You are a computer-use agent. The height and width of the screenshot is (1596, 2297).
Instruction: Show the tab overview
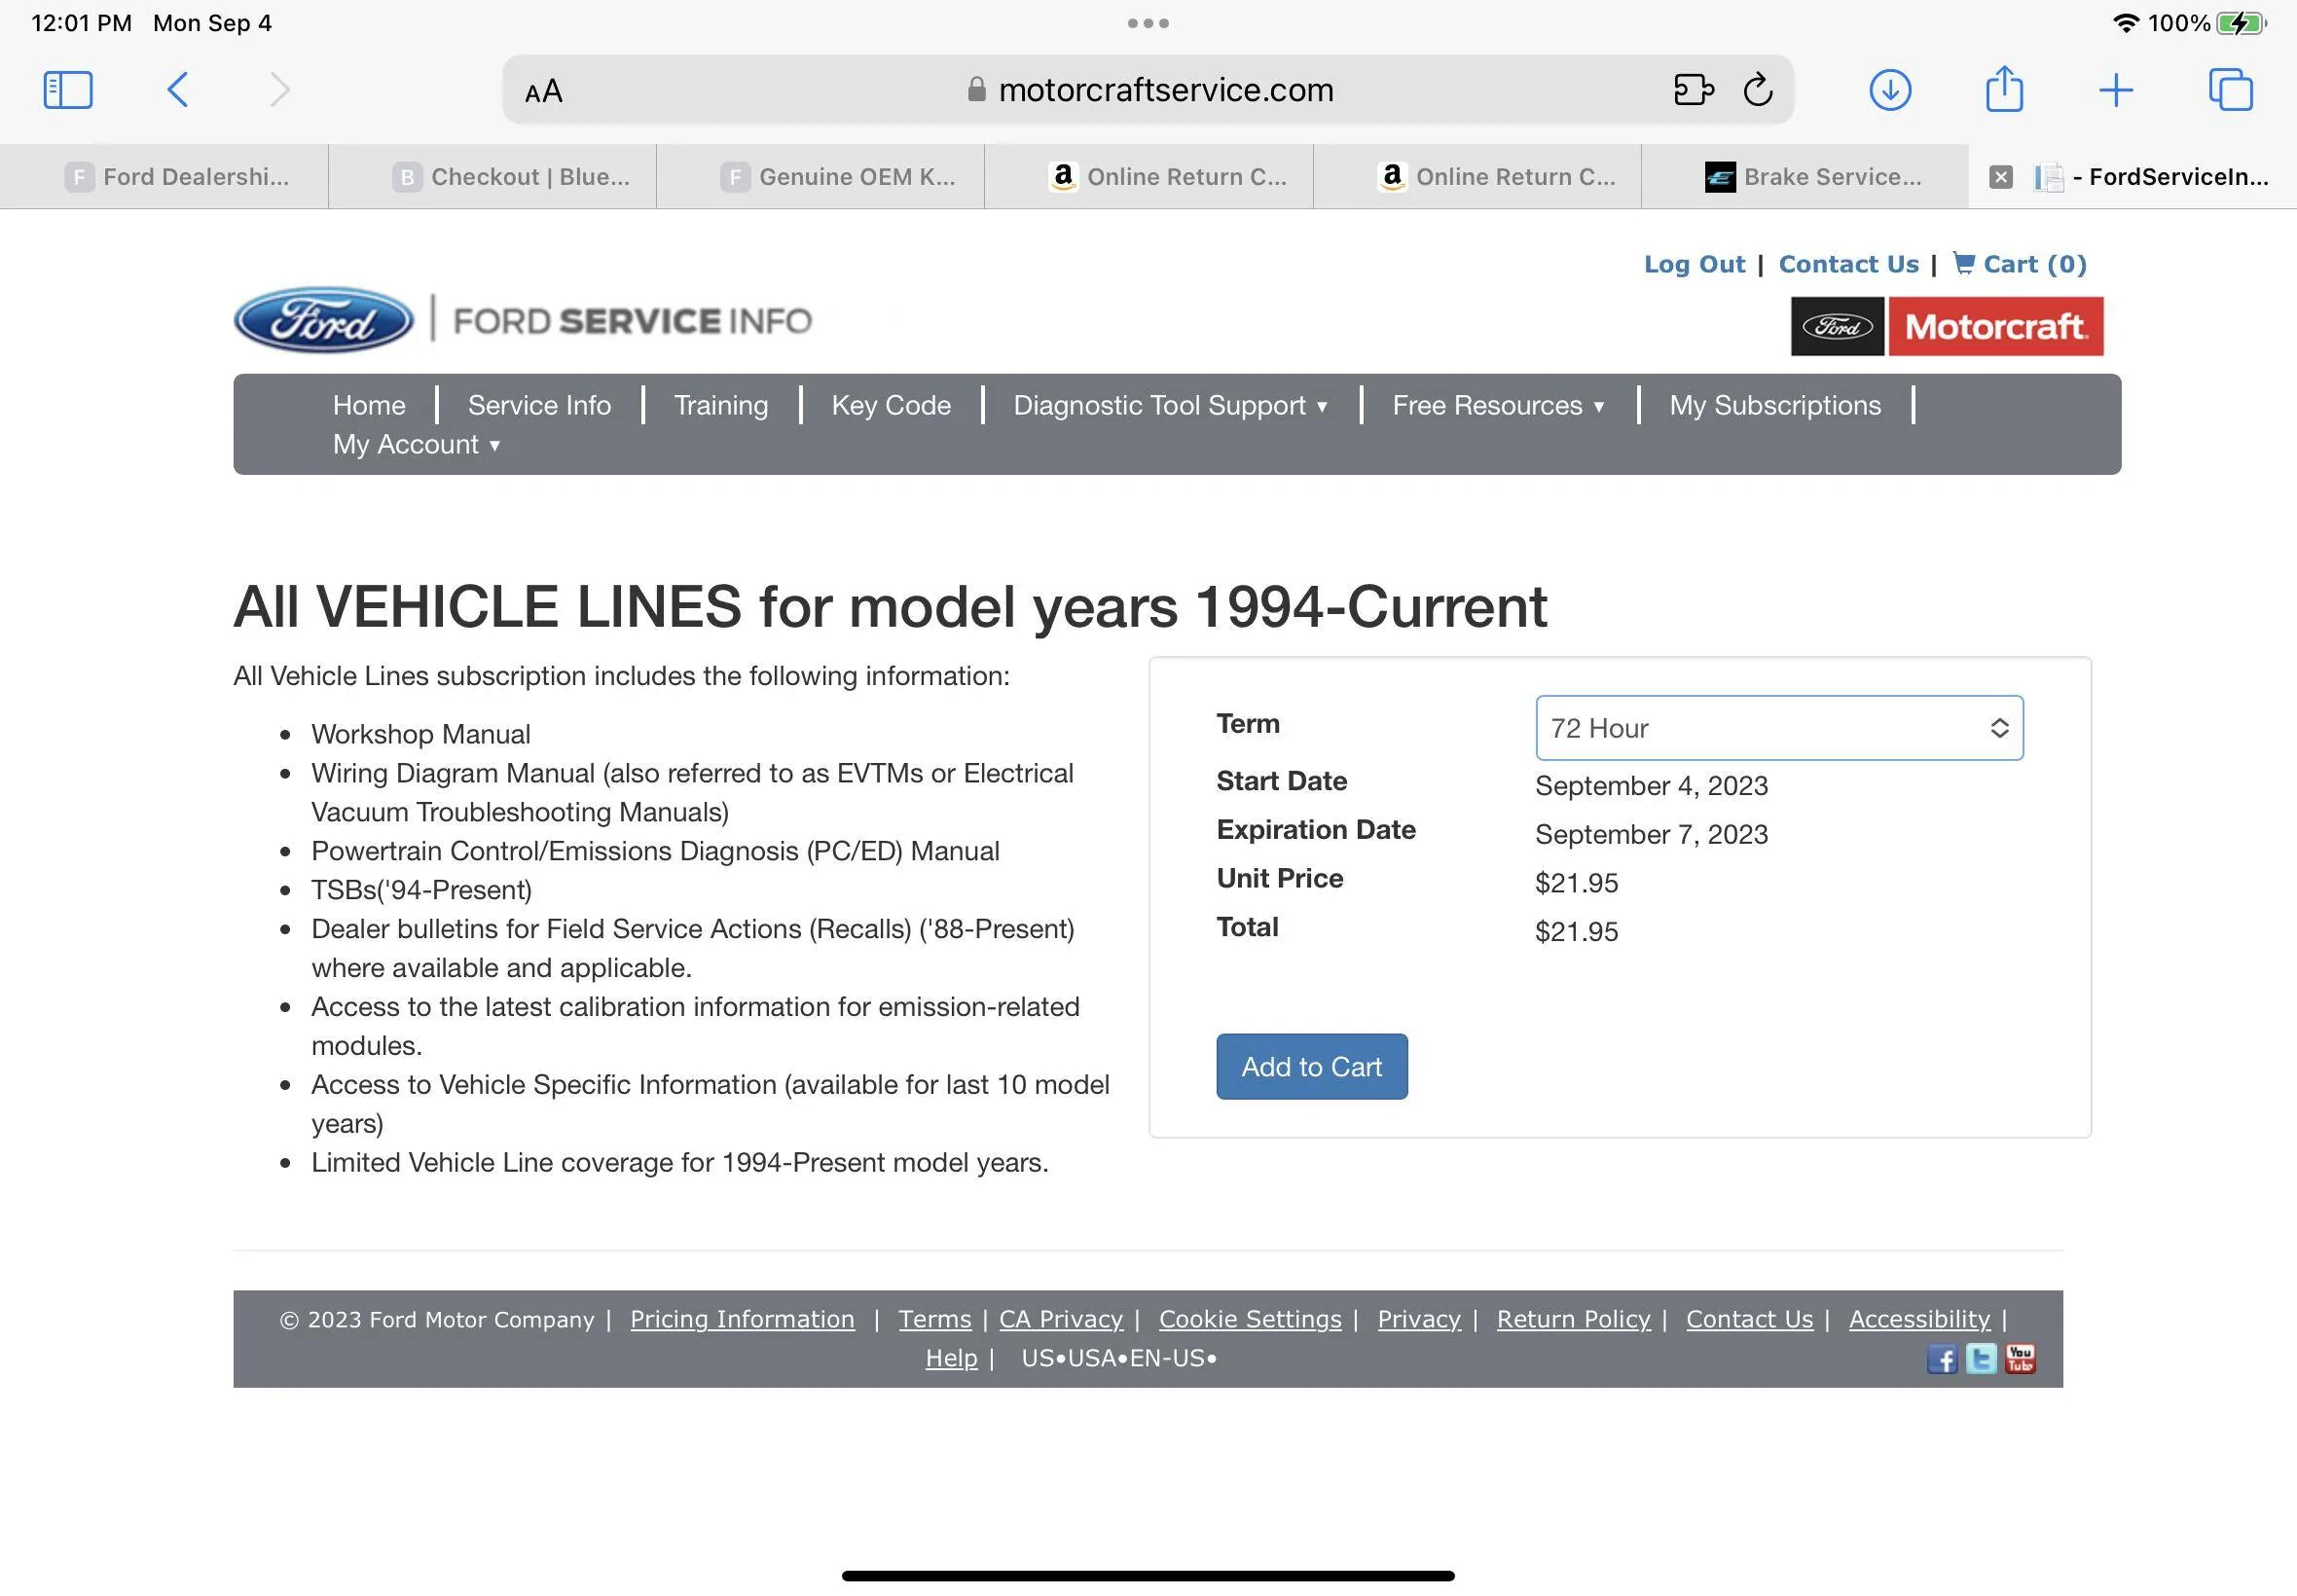click(2230, 90)
